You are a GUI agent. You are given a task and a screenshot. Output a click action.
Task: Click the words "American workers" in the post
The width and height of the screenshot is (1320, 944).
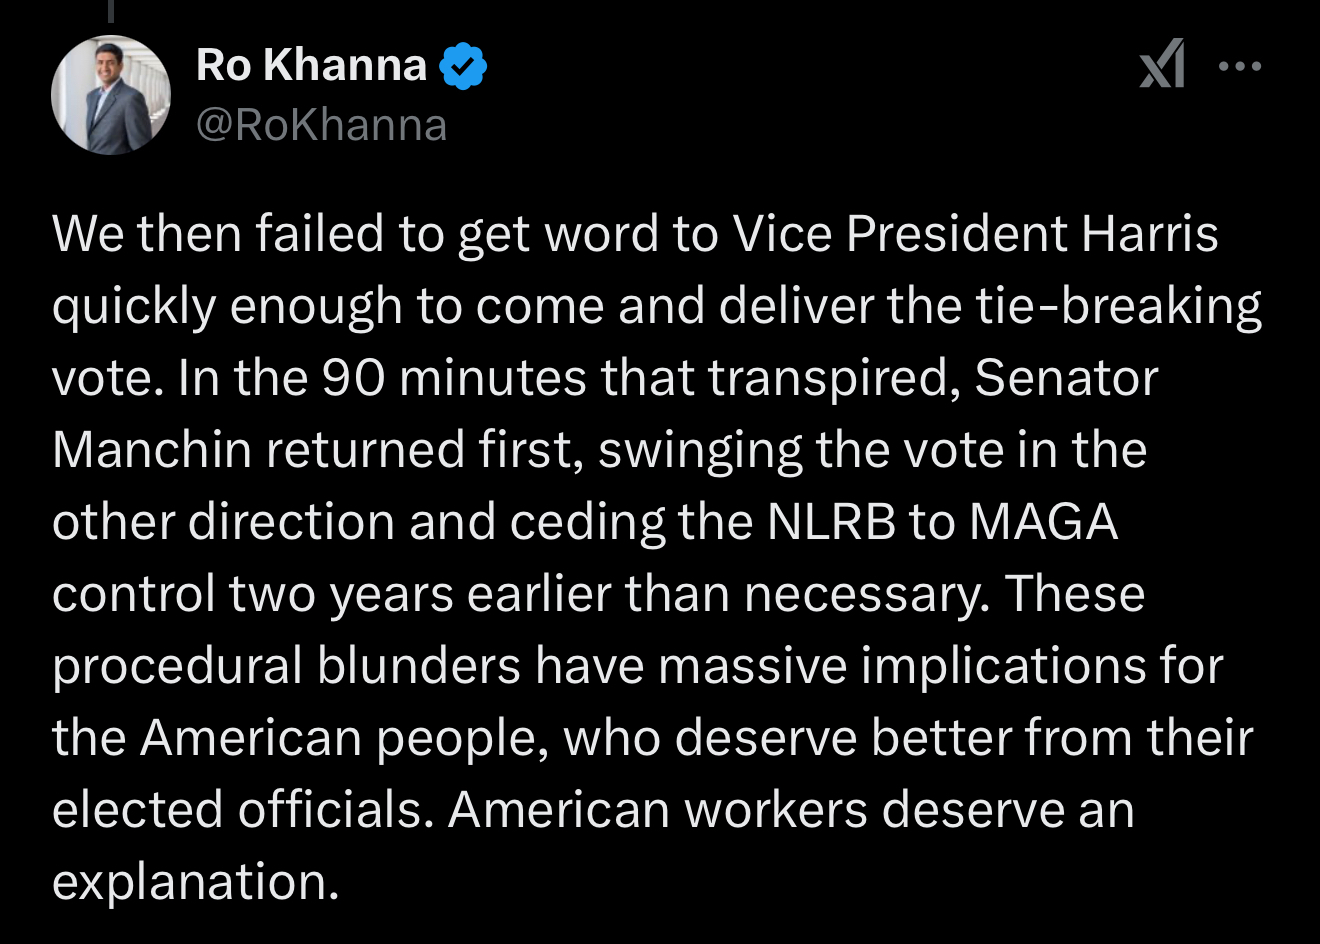pyautogui.click(x=657, y=810)
